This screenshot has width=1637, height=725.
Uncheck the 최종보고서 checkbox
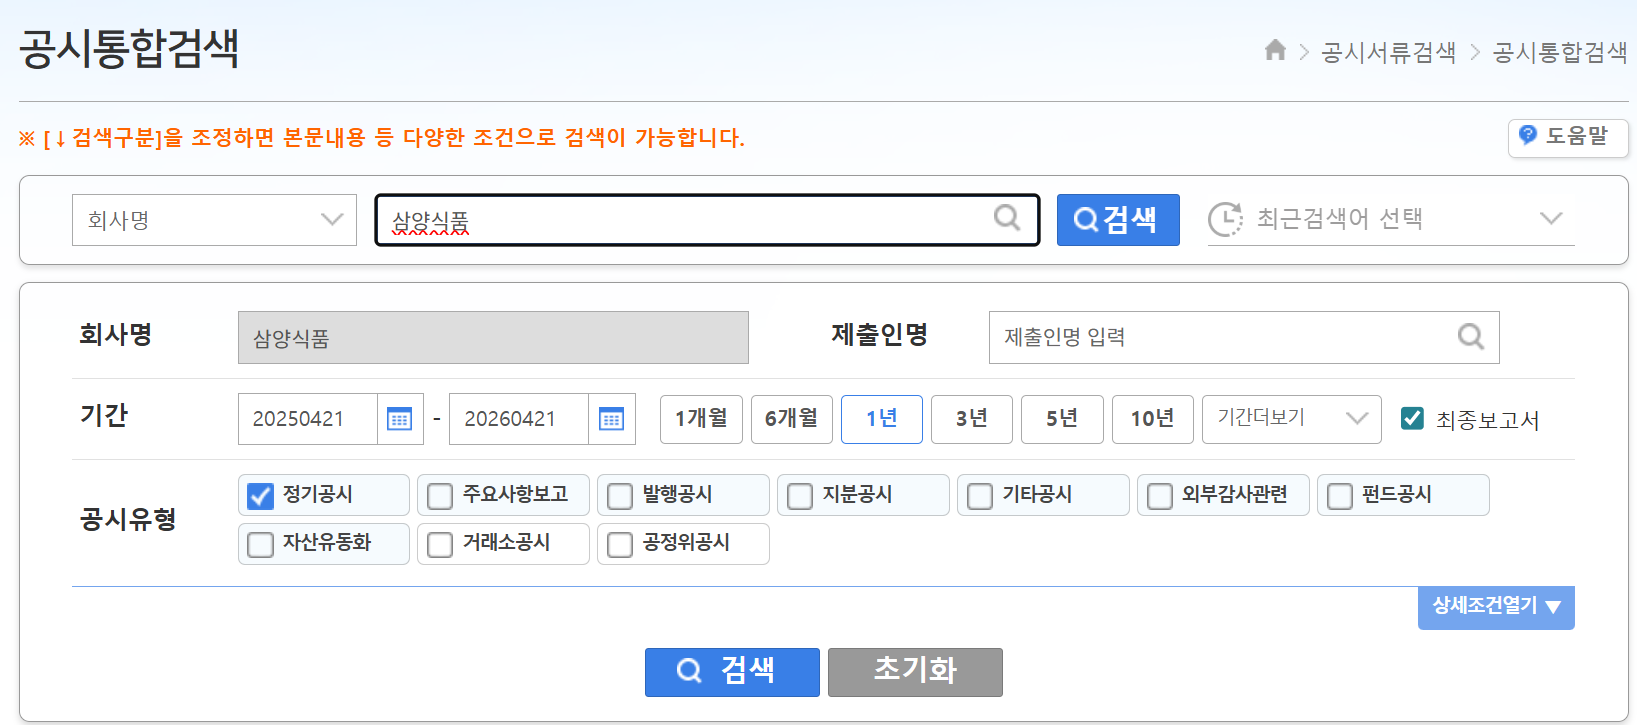pyautogui.click(x=1412, y=418)
